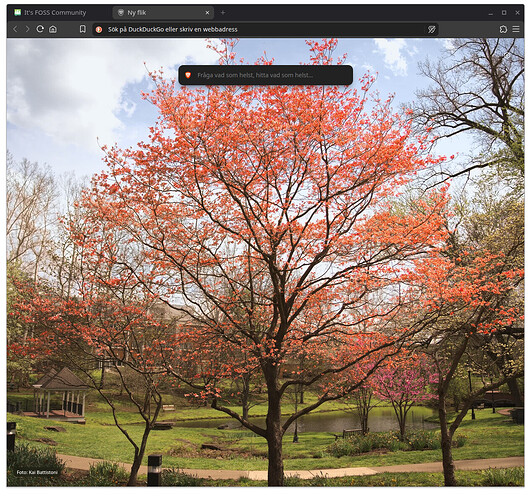Click the DuckDuckGo search engine icon in address bar

[x=99, y=30]
